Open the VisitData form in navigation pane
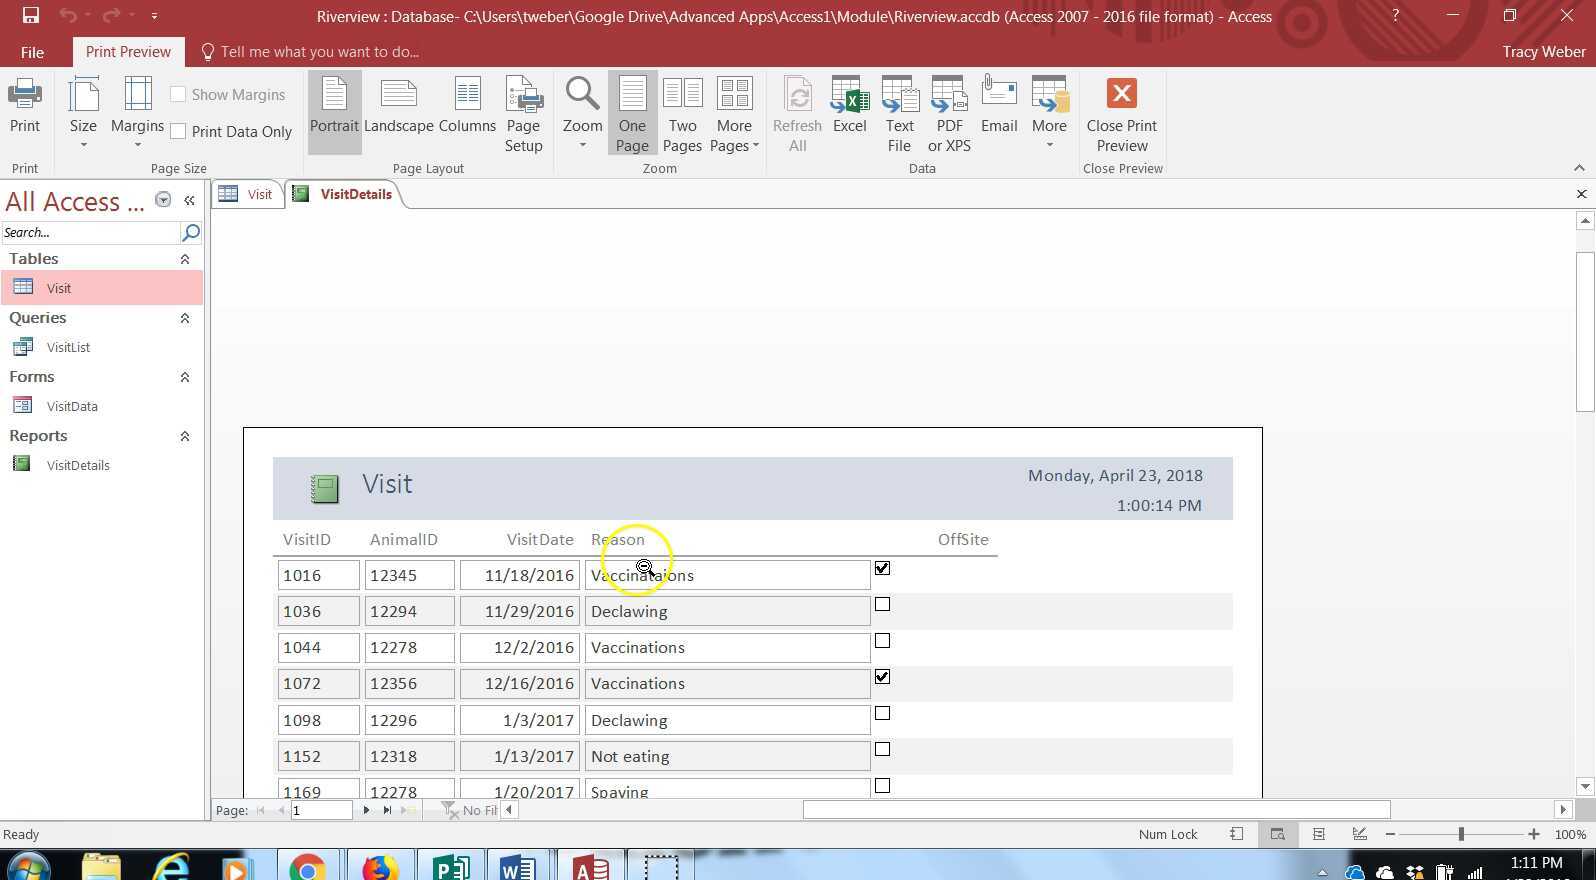The image size is (1596, 880). pyautogui.click(x=72, y=406)
